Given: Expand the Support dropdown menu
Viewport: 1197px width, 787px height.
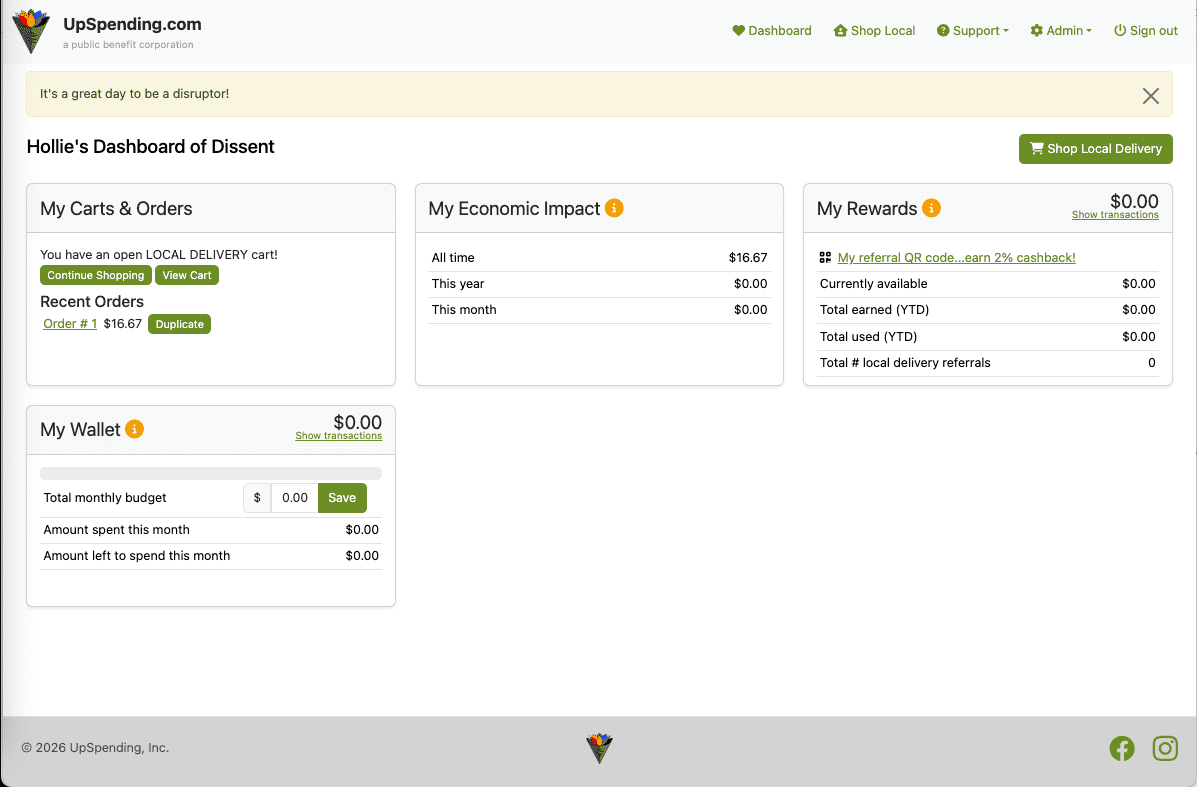Looking at the screenshot, I should coord(972,31).
